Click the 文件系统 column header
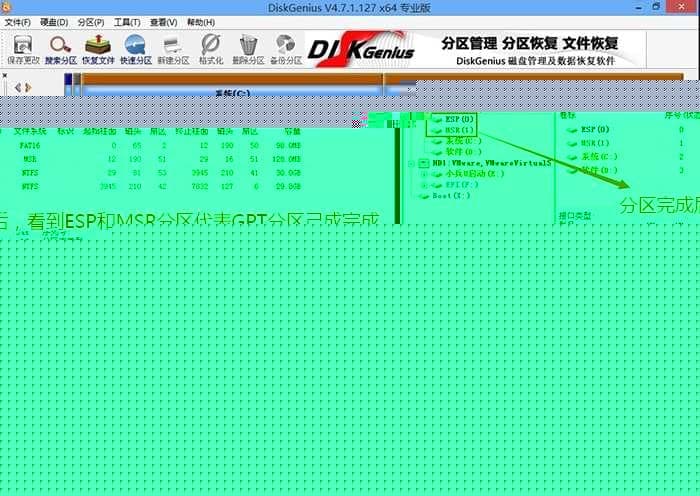The height and width of the screenshot is (496, 700). [30, 131]
